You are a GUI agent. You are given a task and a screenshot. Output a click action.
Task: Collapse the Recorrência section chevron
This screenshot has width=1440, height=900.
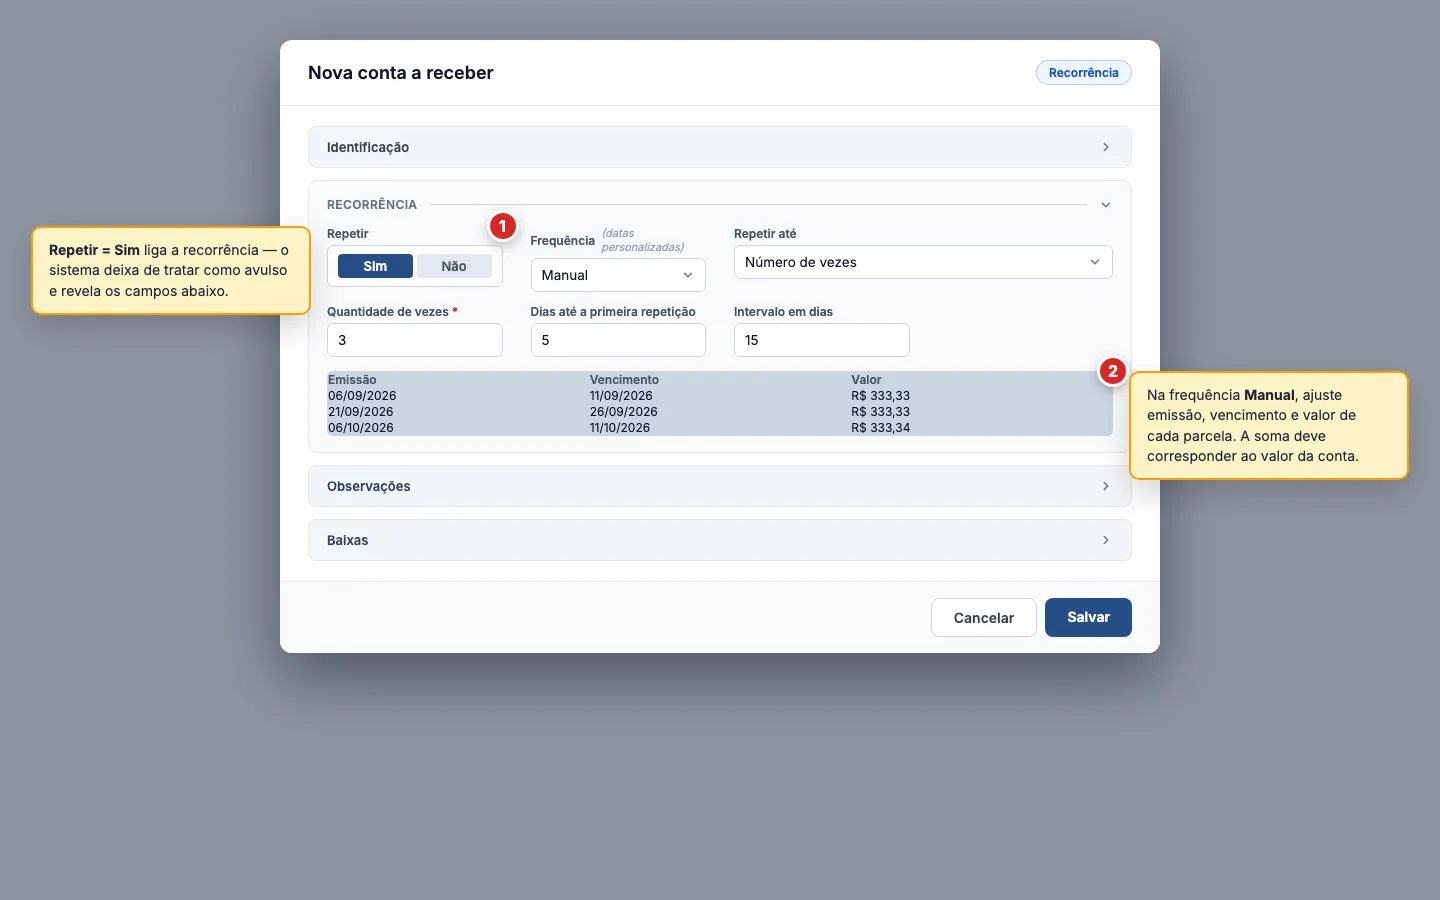click(x=1105, y=205)
